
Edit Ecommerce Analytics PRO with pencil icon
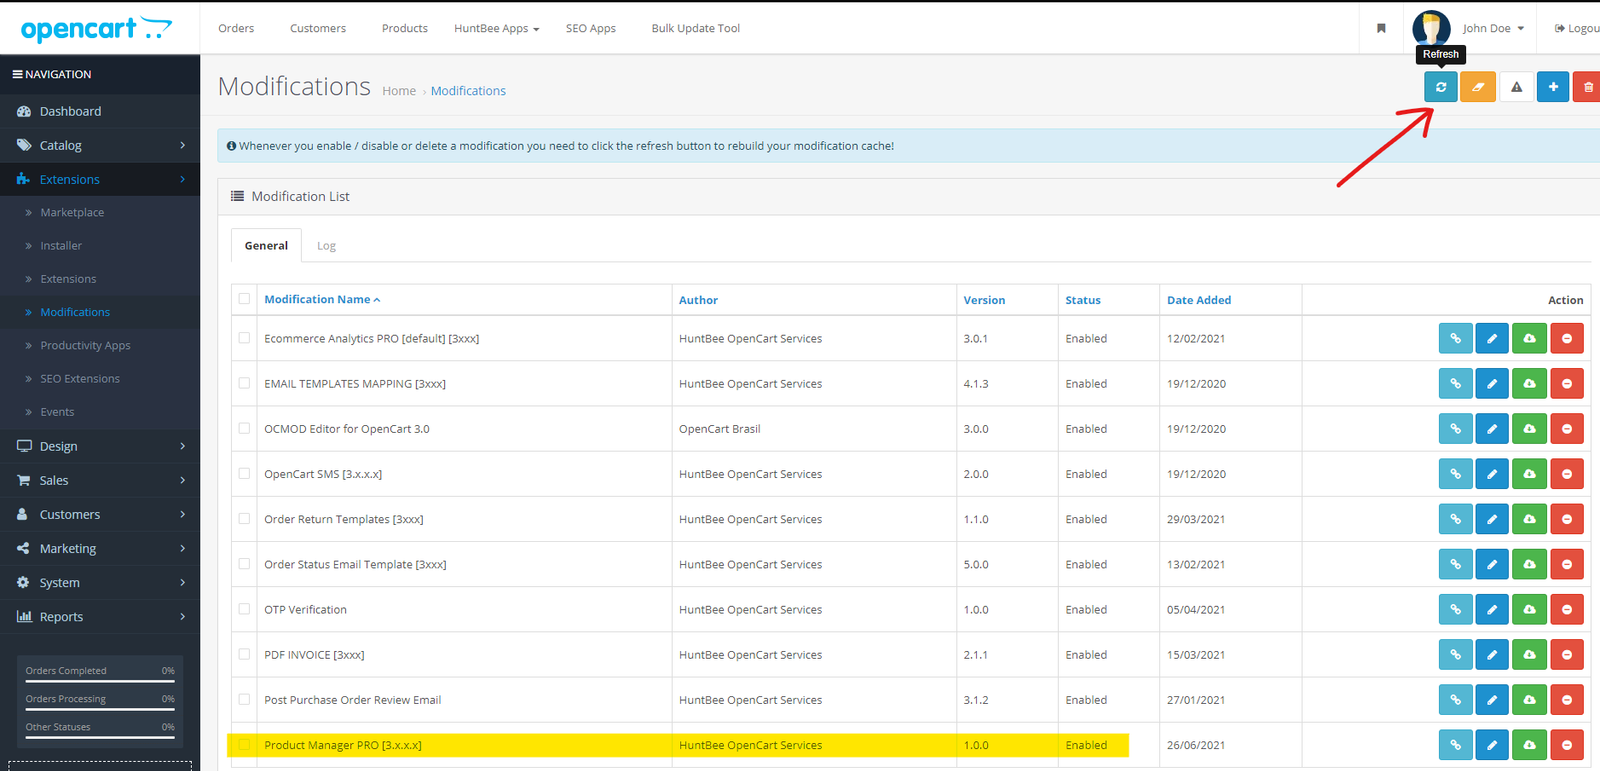1492,338
